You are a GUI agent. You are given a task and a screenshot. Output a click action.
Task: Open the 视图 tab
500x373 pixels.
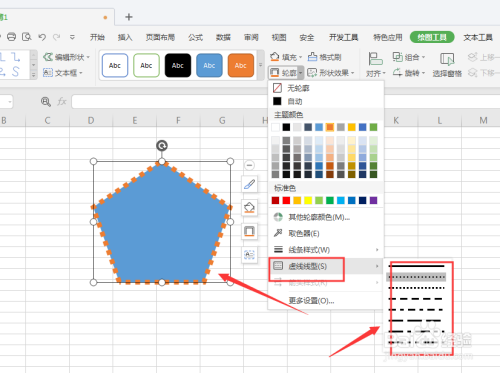279,37
